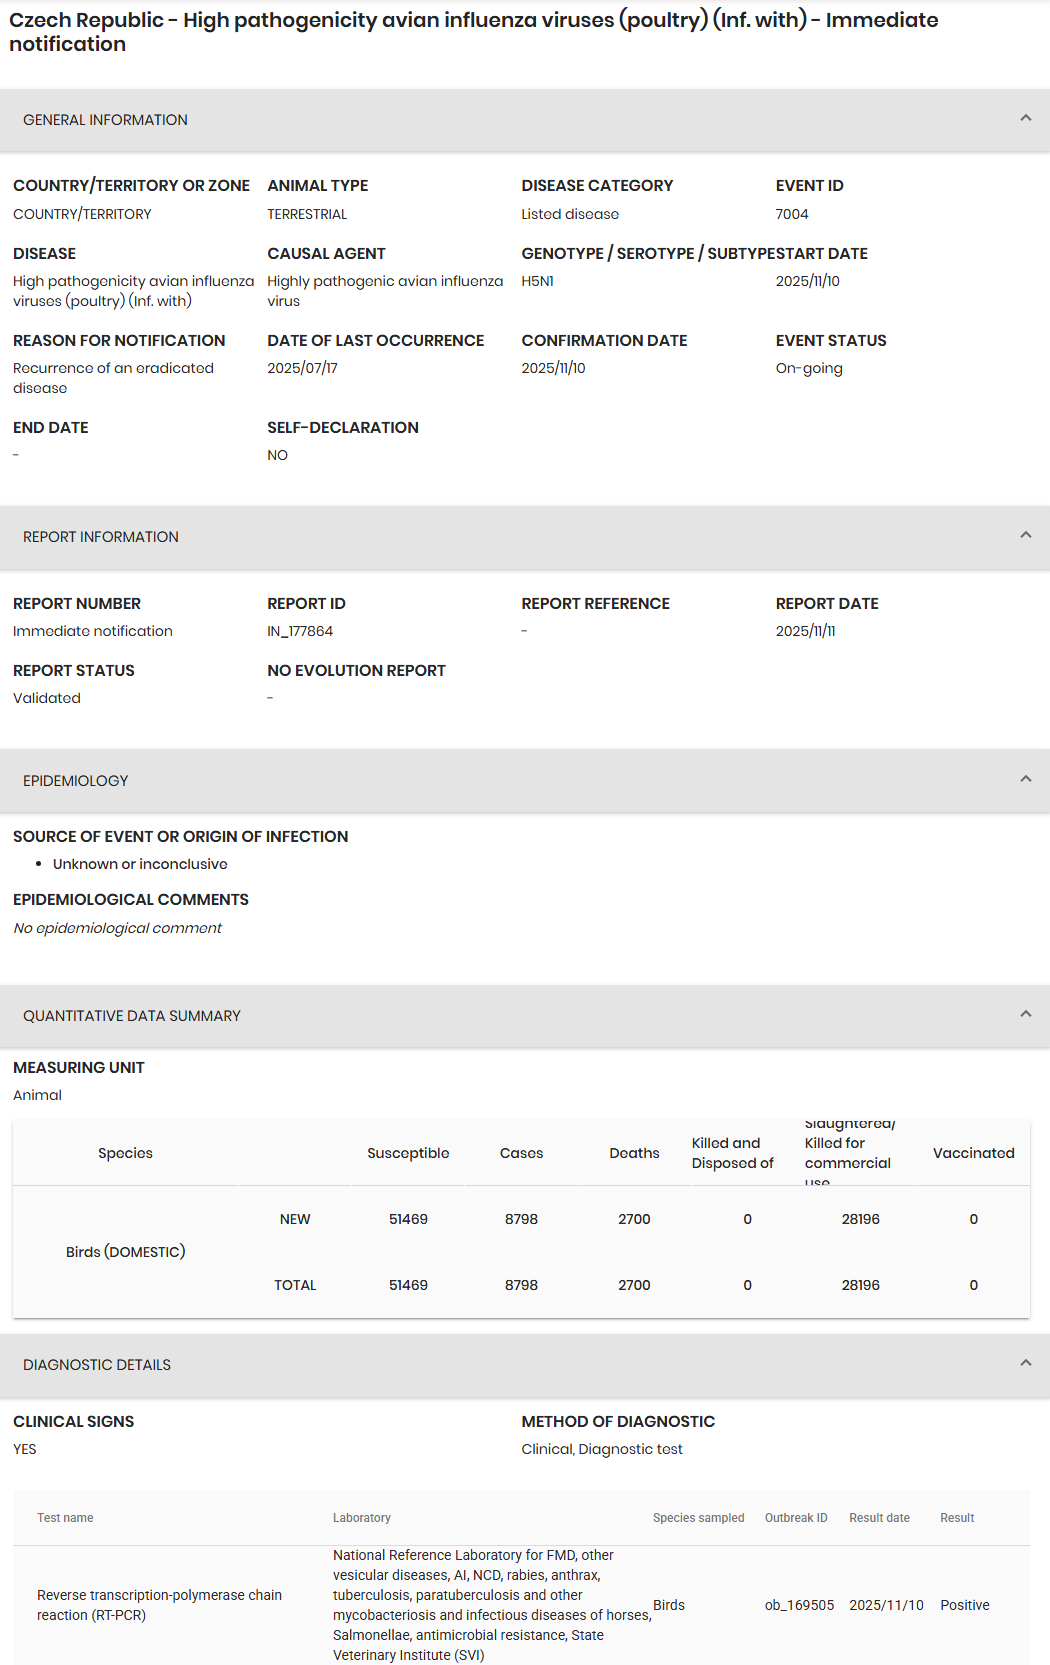Click the Test name column header
This screenshot has width=1050, height=1665.
(65, 1518)
